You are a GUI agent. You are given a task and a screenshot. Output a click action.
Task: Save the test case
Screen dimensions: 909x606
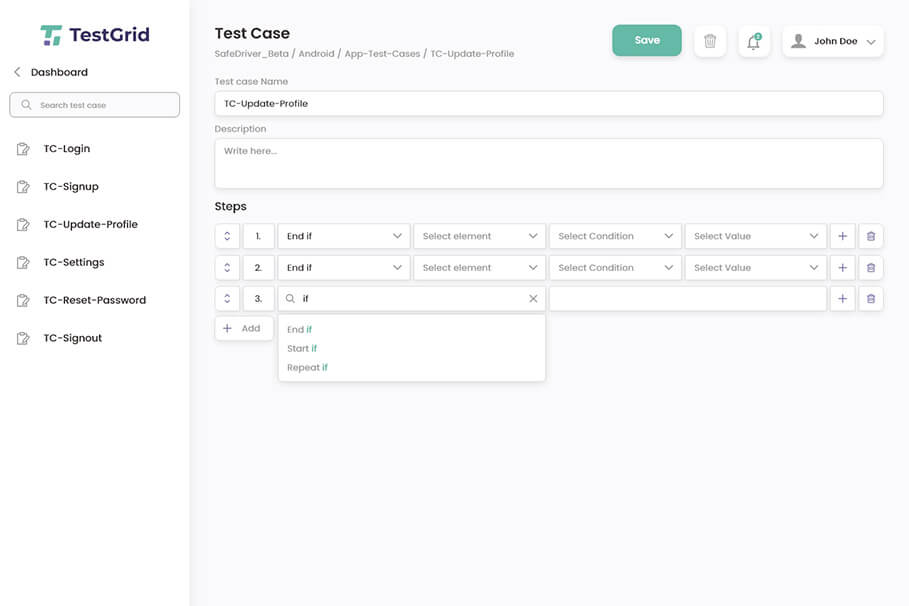tap(646, 40)
